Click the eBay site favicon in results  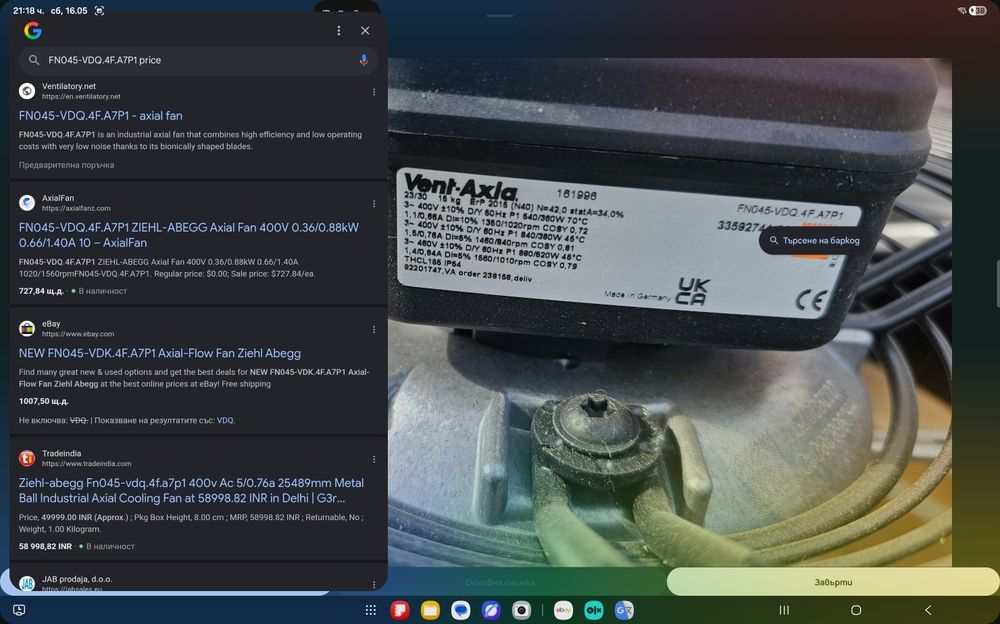point(27,328)
